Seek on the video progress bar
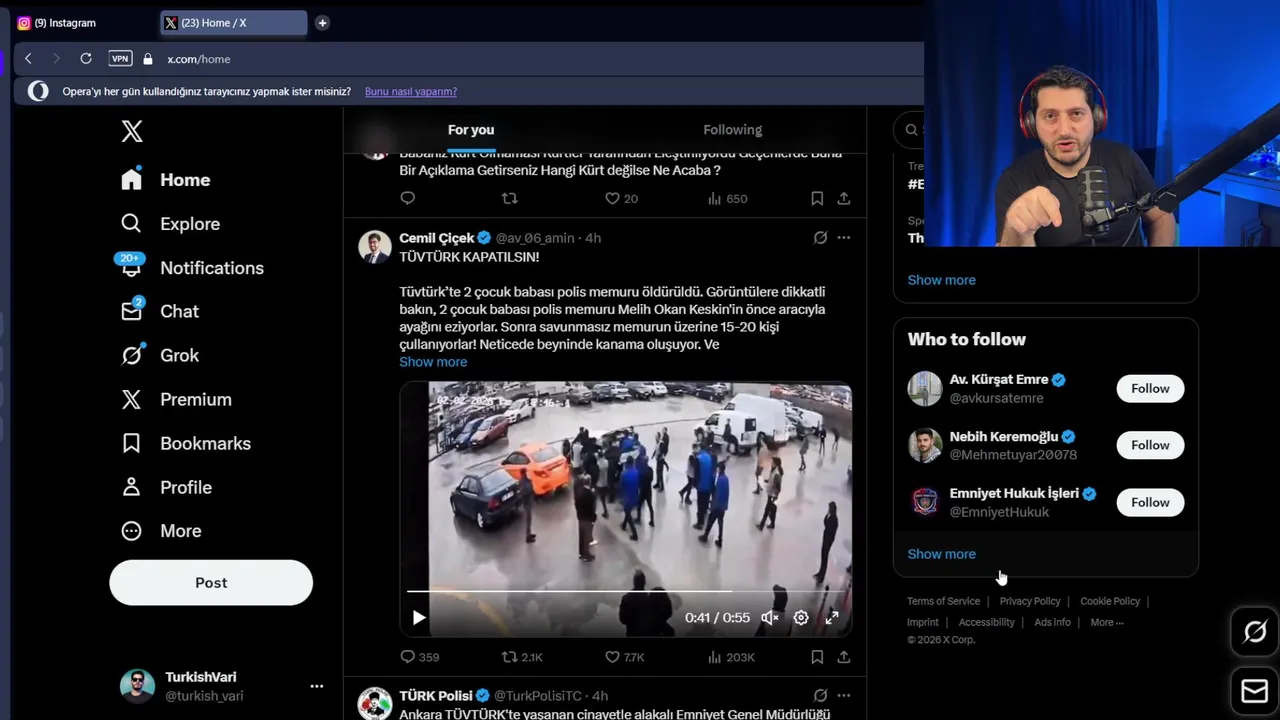 [x=626, y=591]
